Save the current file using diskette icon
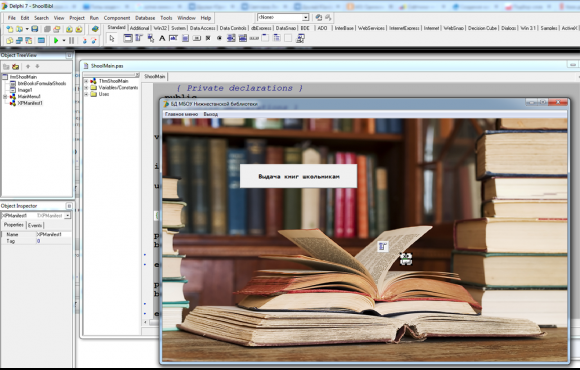580x370 pixels. 35,29
